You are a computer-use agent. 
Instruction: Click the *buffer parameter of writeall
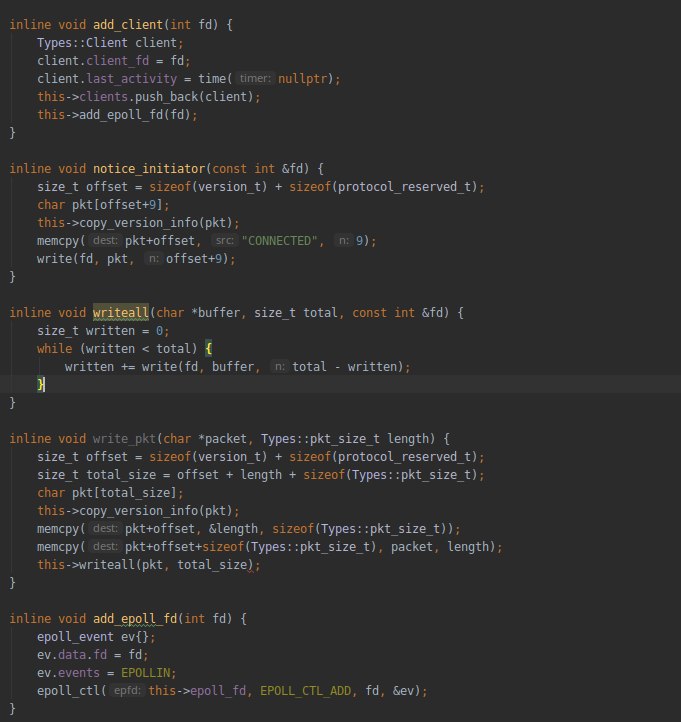(x=215, y=313)
